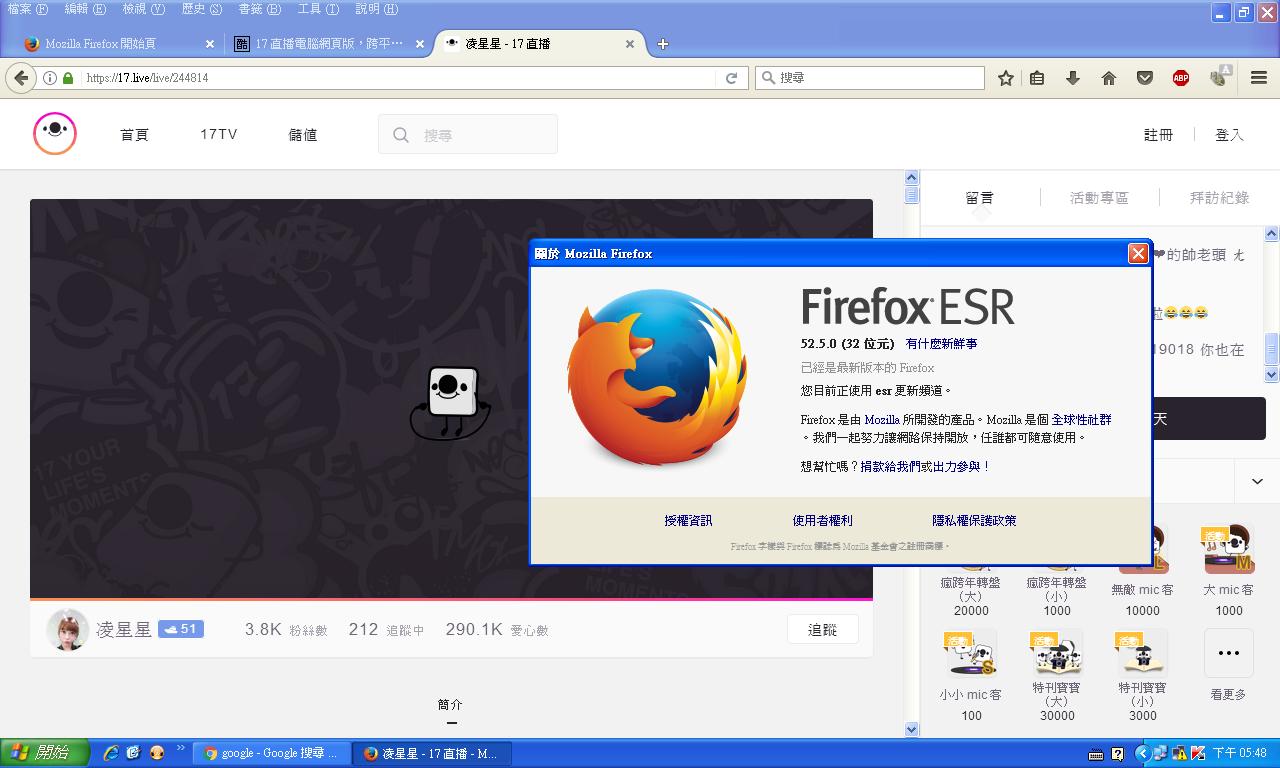Viewport: 1280px width, 768px height.
Task: Switch to google - Google 搜尋 taskbar window
Action: (x=270, y=753)
